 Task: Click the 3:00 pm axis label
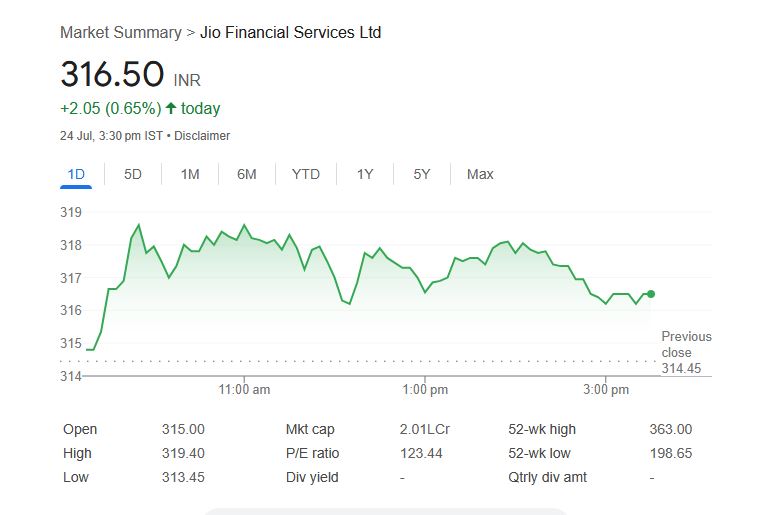[x=605, y=389]
